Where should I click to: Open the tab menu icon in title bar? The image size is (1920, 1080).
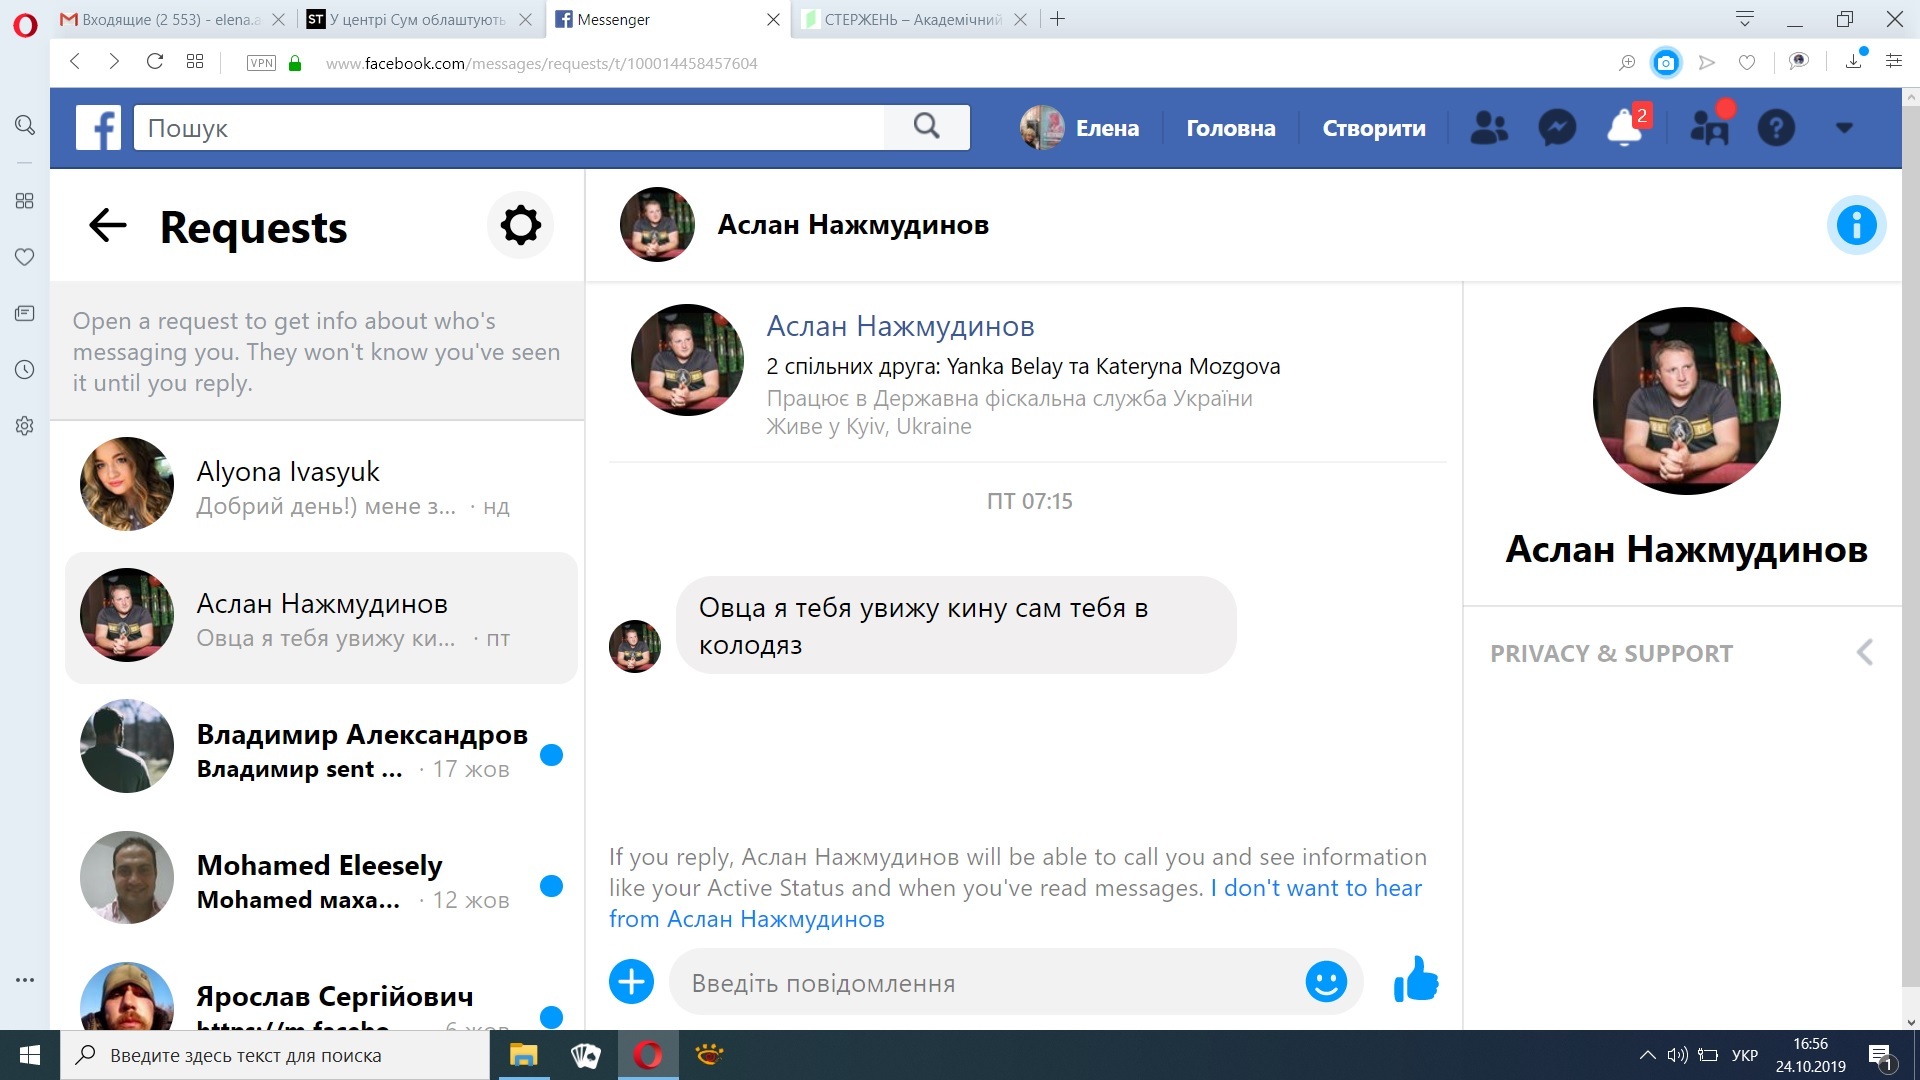pyautogui.click(x=1745, y=19)
